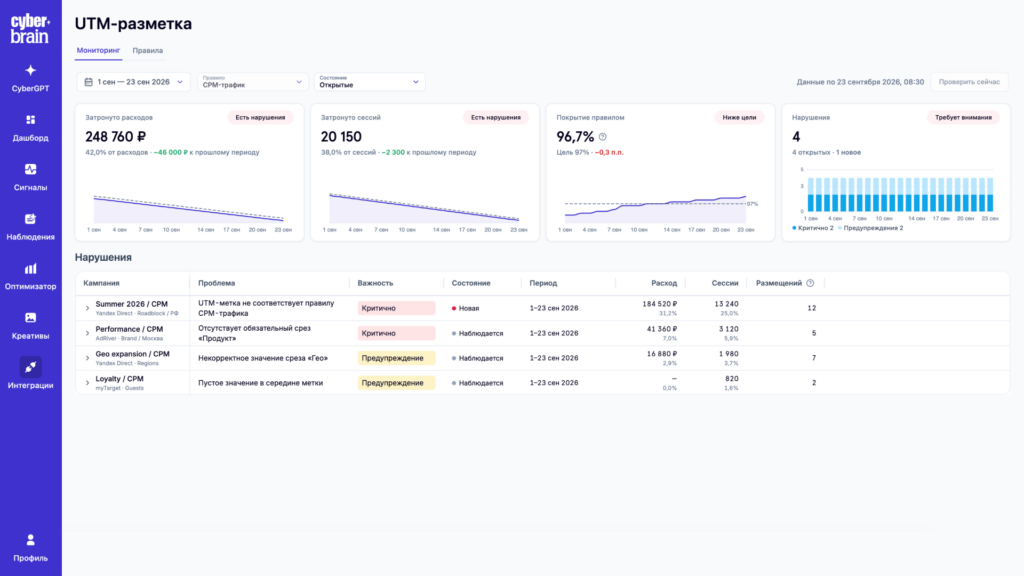
Task: Toggle Предупреждения 2 legend in chart
Action: tap(871, 229)
